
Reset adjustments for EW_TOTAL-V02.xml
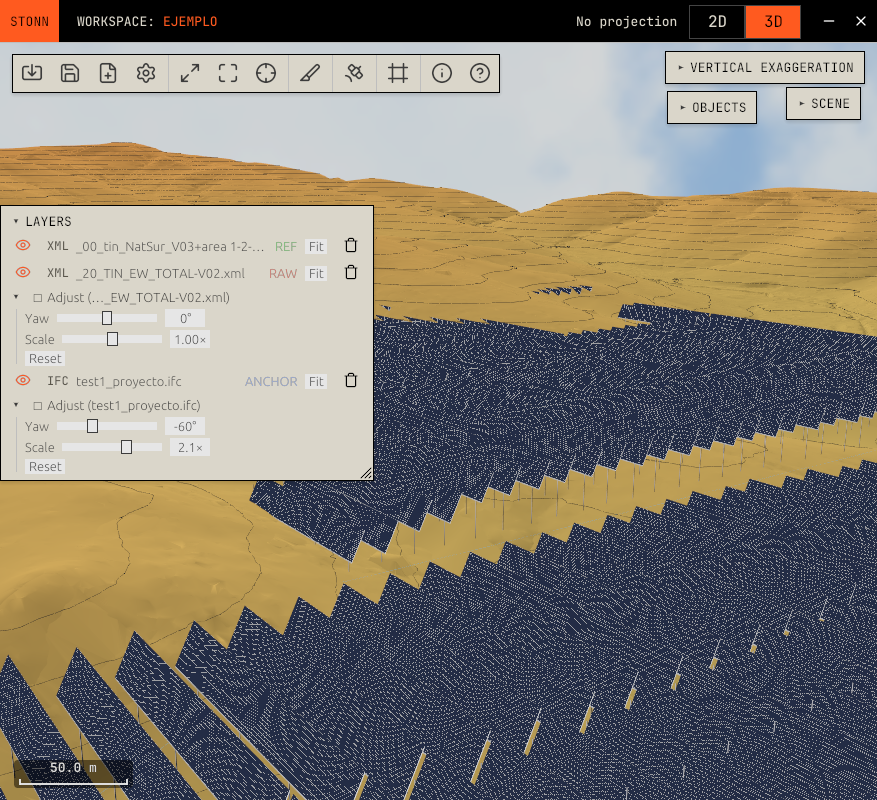(45, 359)
